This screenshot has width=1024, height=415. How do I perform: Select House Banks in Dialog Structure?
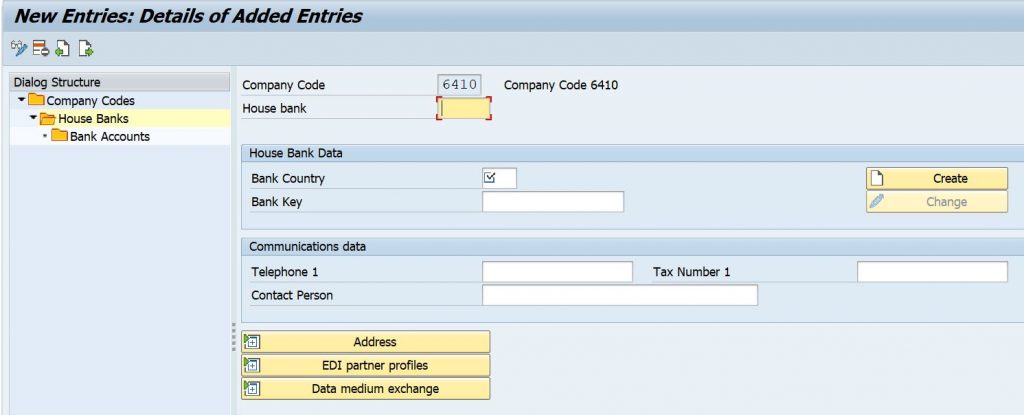pos(93,119)
